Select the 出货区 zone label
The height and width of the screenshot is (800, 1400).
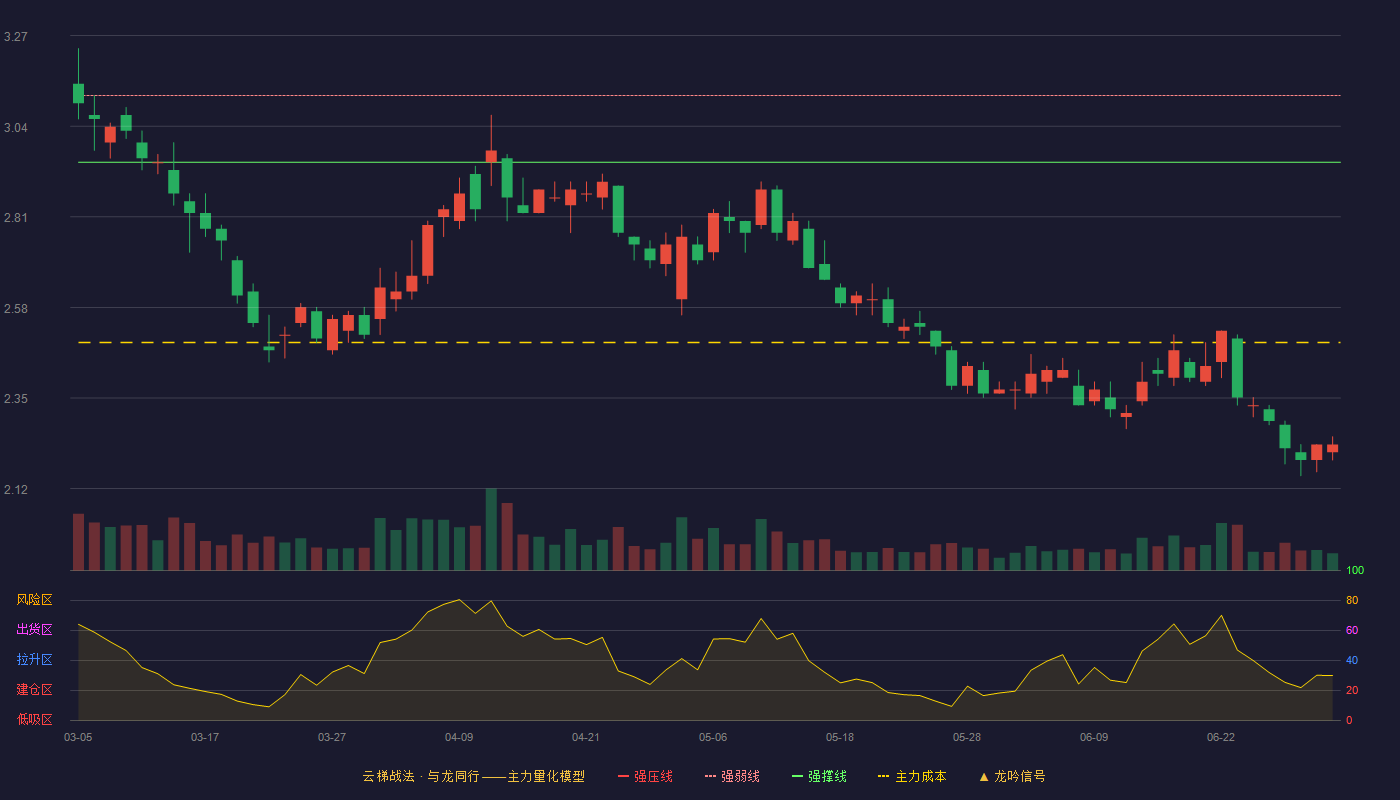[34, 630]
